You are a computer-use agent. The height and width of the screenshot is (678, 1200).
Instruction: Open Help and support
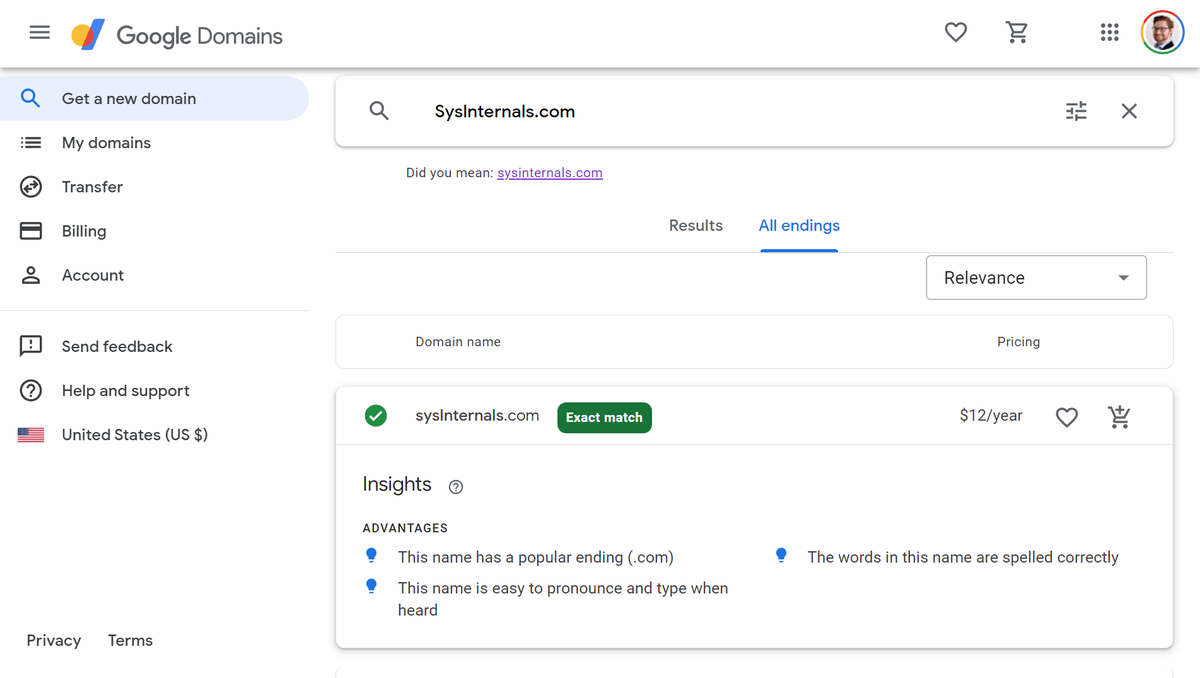154,390
